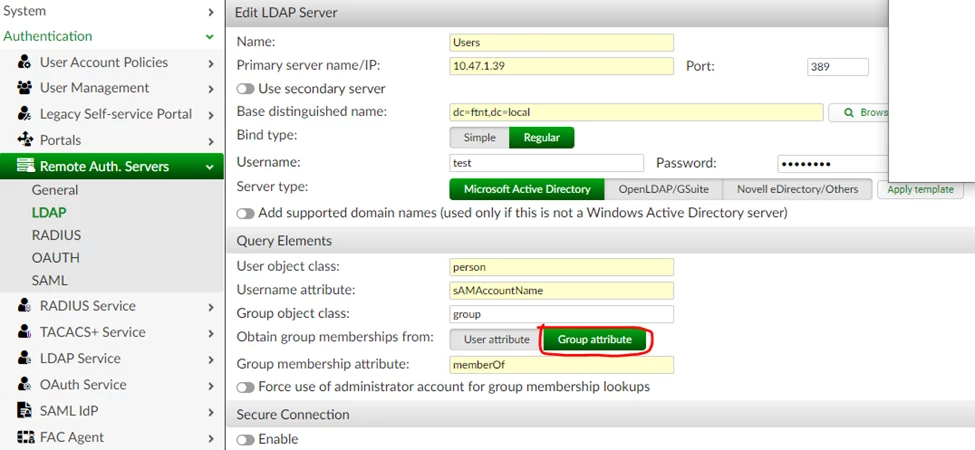Click the Username field containing test

547,163
